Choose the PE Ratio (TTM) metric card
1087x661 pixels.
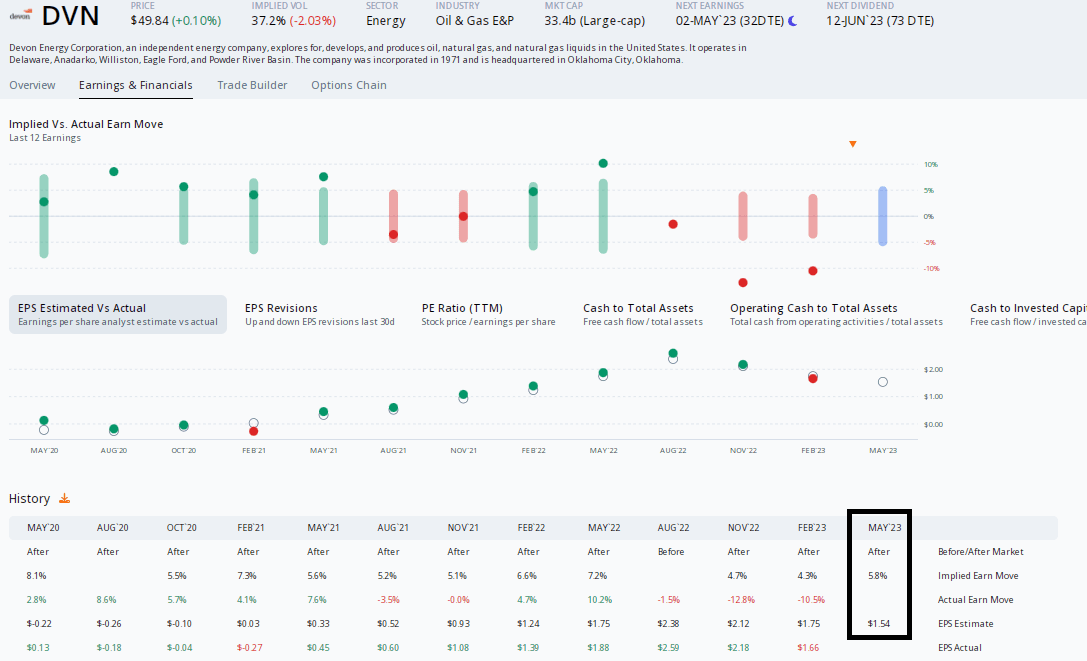coord(488,314)
